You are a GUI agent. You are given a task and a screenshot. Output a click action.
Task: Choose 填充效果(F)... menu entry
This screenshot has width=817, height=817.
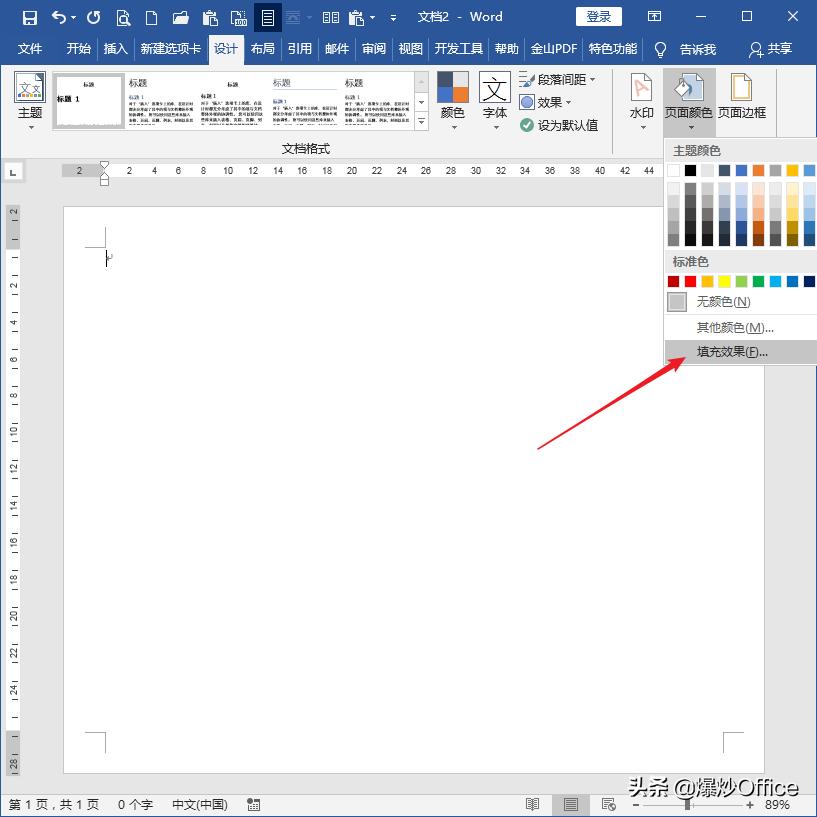pos(732,352)
